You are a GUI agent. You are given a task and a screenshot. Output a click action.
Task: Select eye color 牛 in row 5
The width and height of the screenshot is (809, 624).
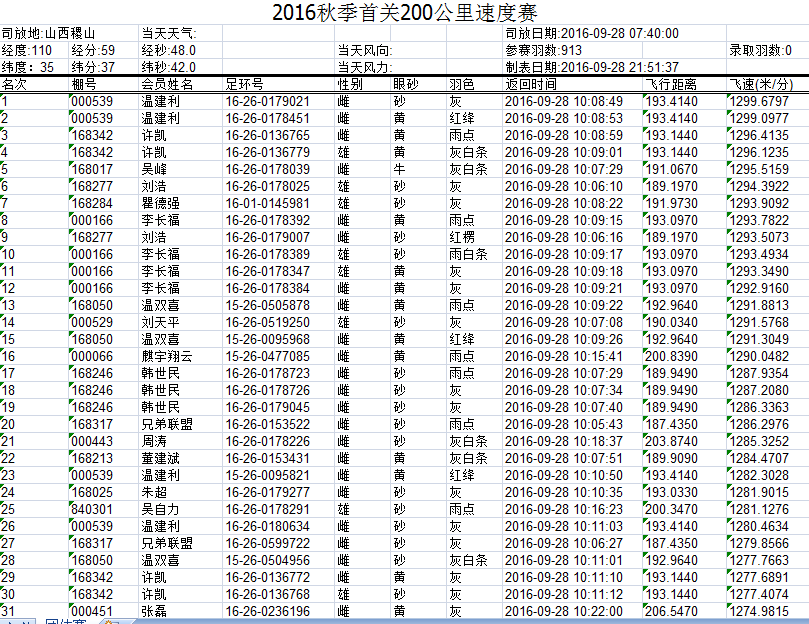pyautogui.click(x=399, y=169)
